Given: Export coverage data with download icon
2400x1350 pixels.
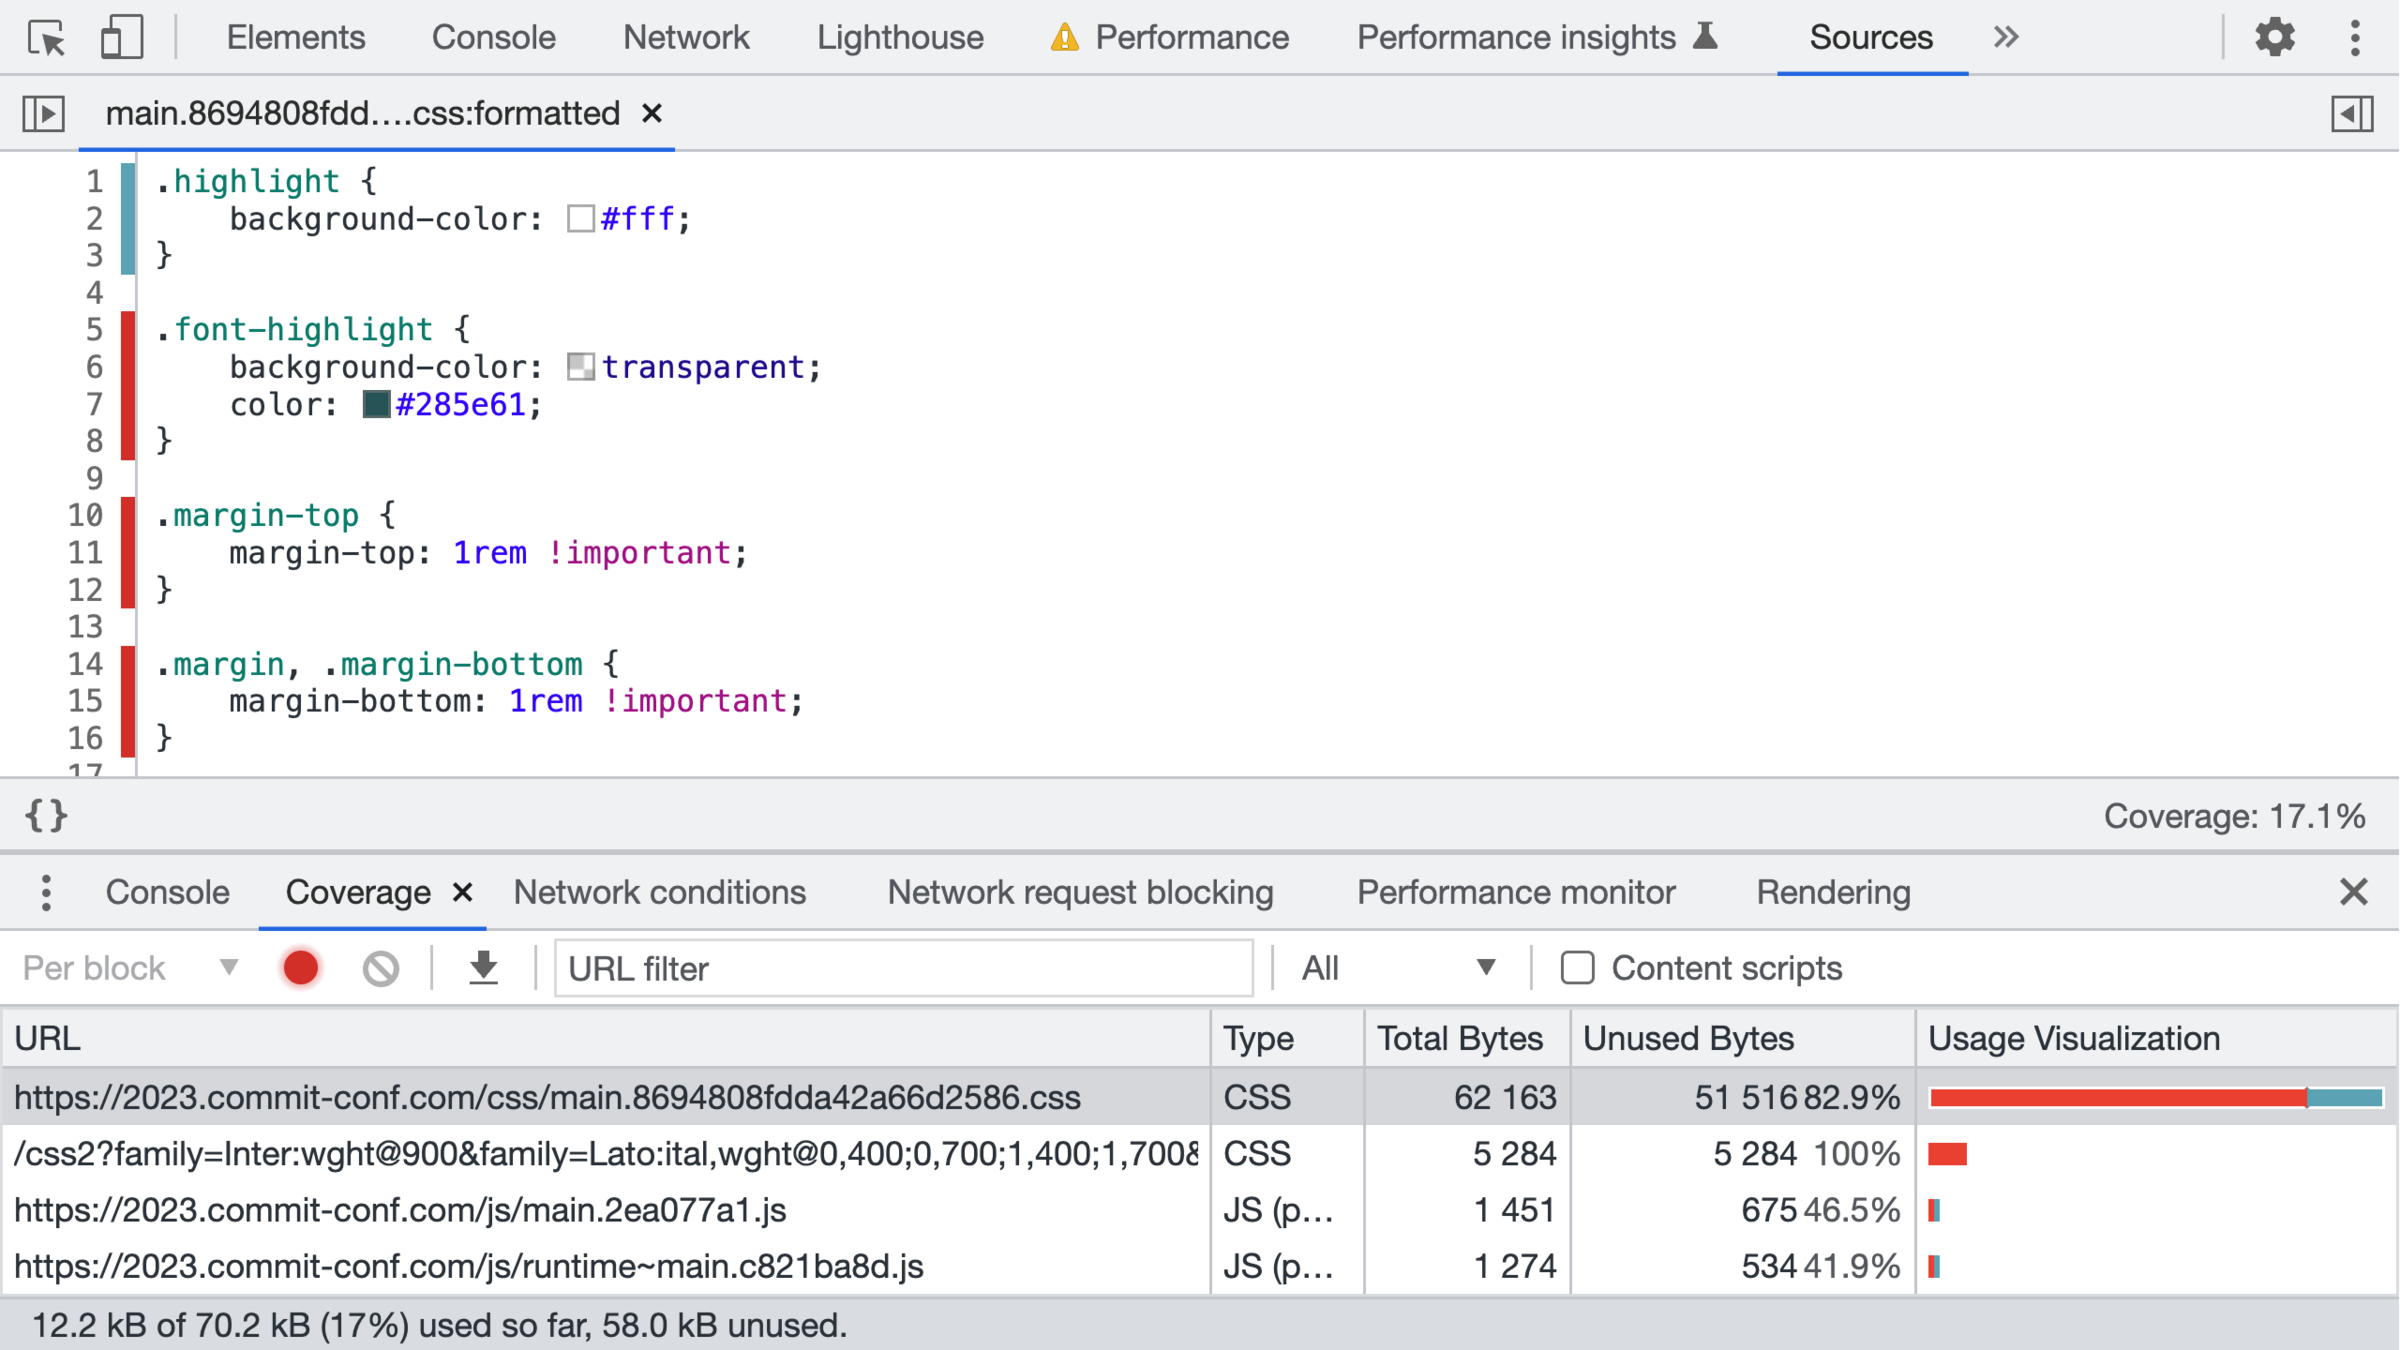Looking at the screenshot, I should (484, 968).
